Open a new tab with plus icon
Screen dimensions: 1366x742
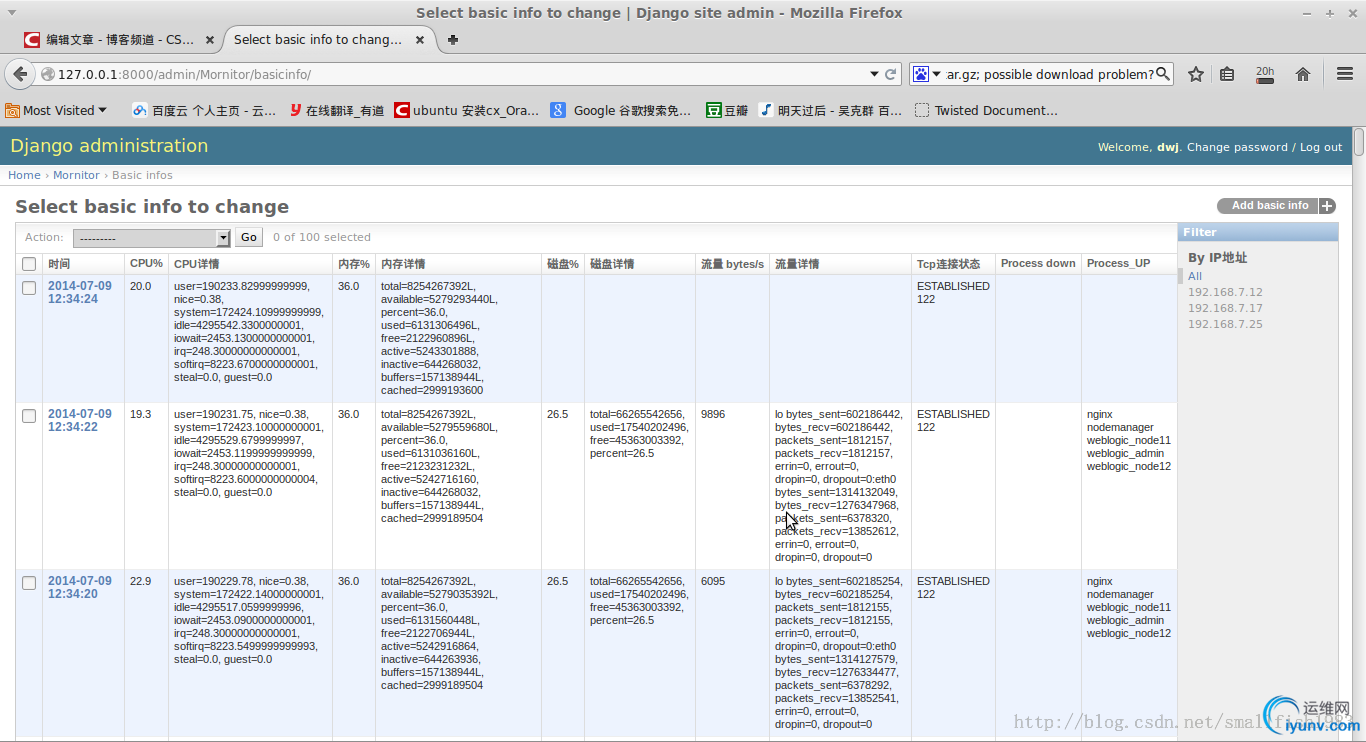453,40
